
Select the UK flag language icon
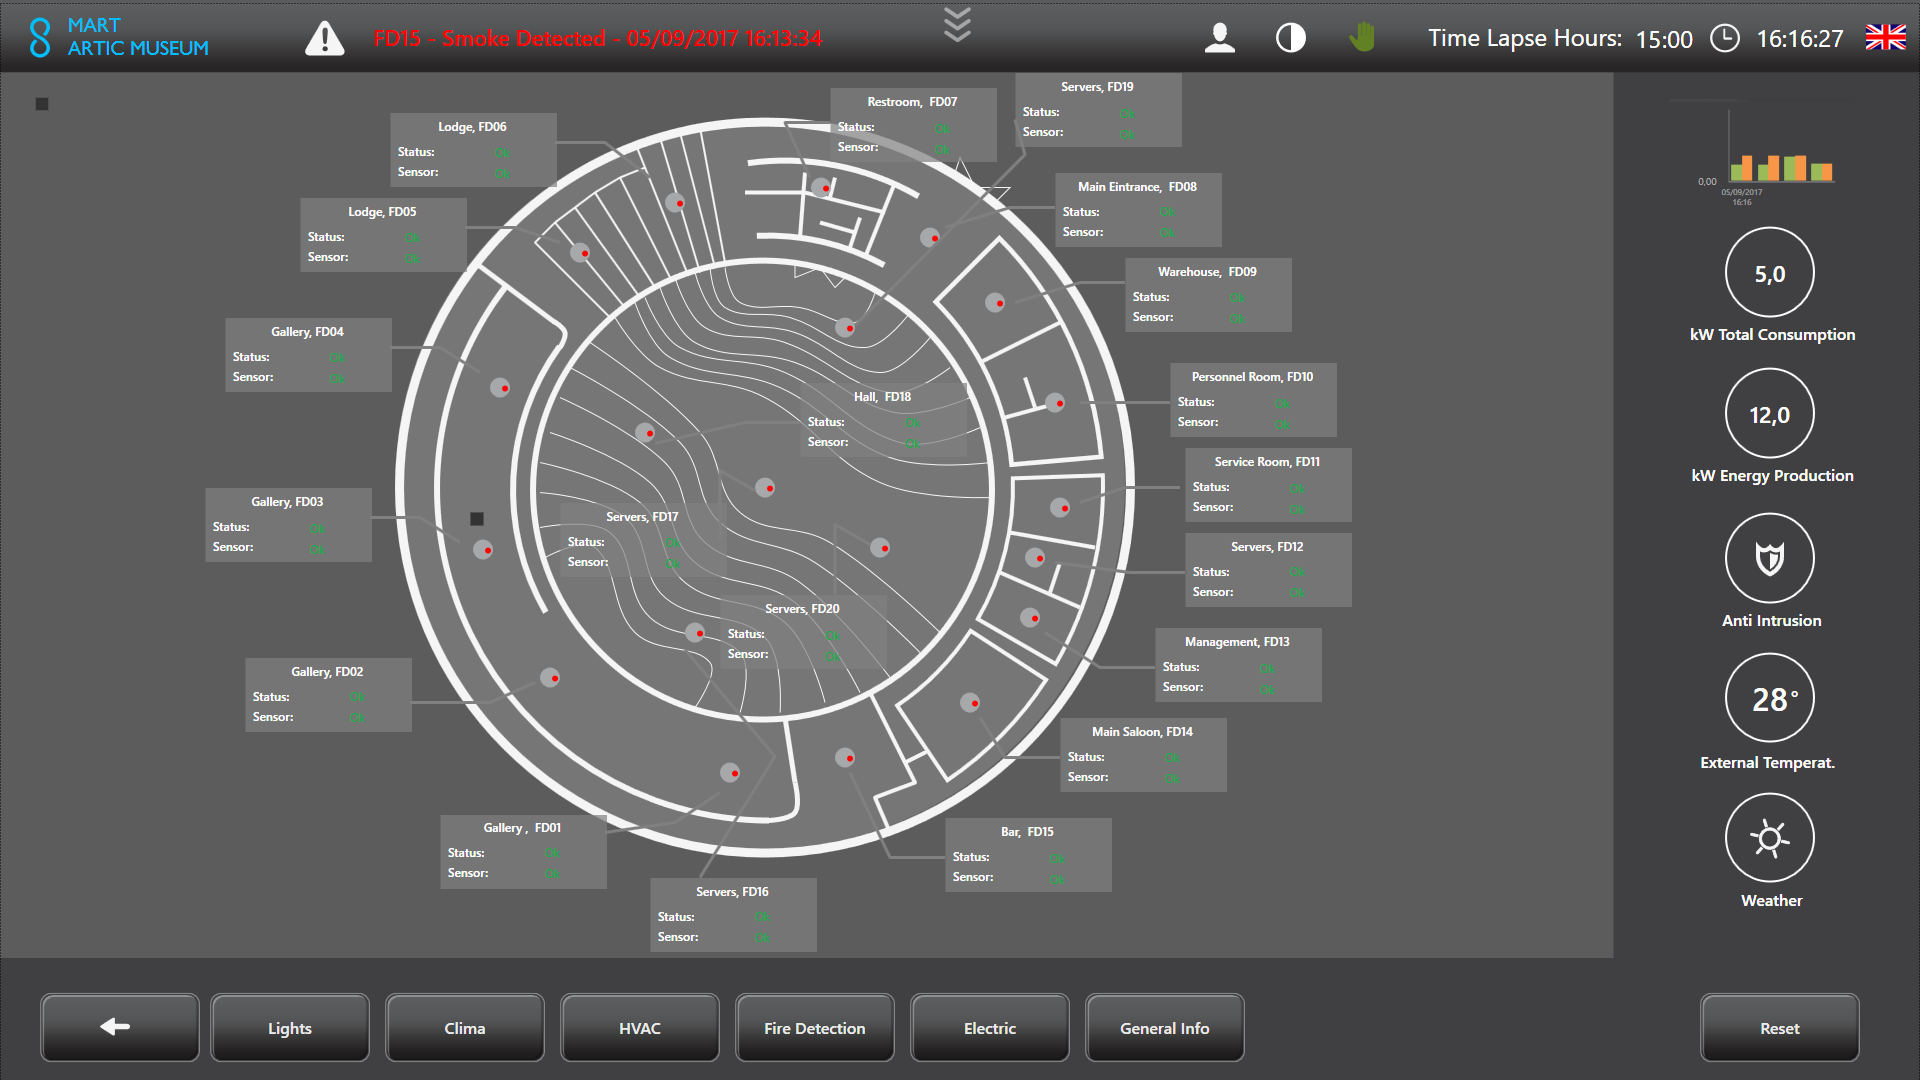1885,38
